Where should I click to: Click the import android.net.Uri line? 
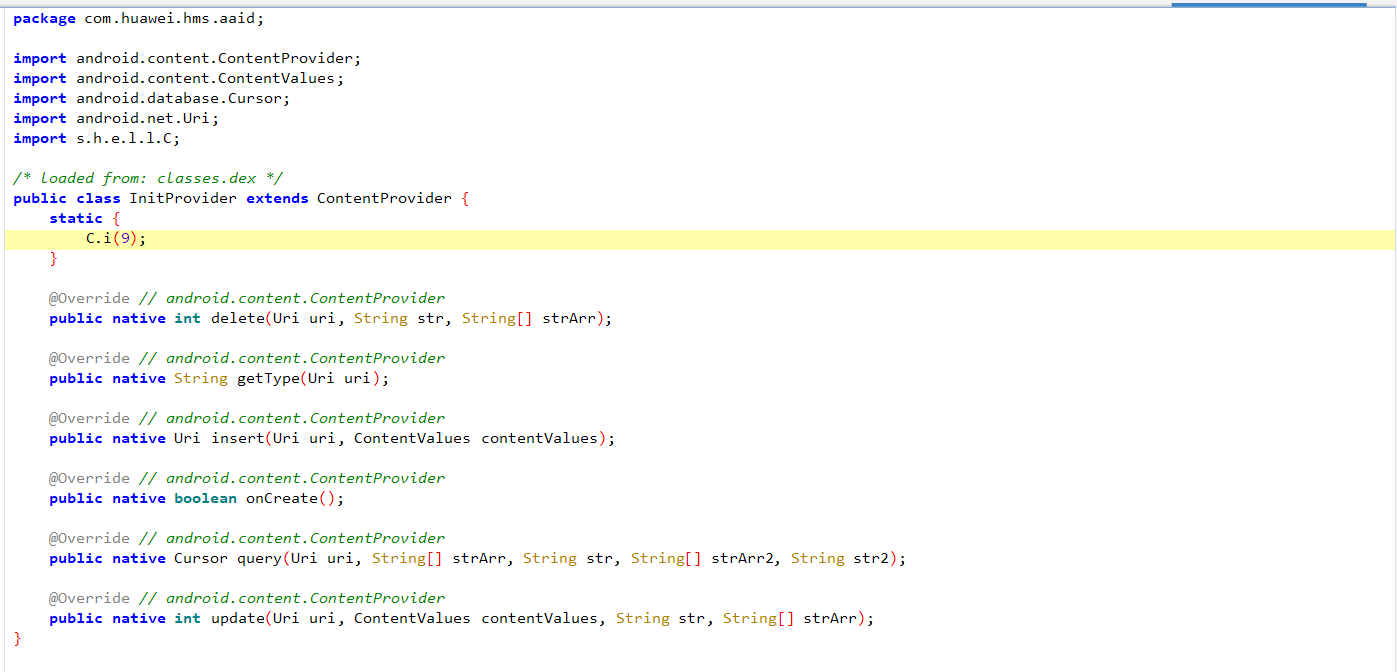[116, 118]
